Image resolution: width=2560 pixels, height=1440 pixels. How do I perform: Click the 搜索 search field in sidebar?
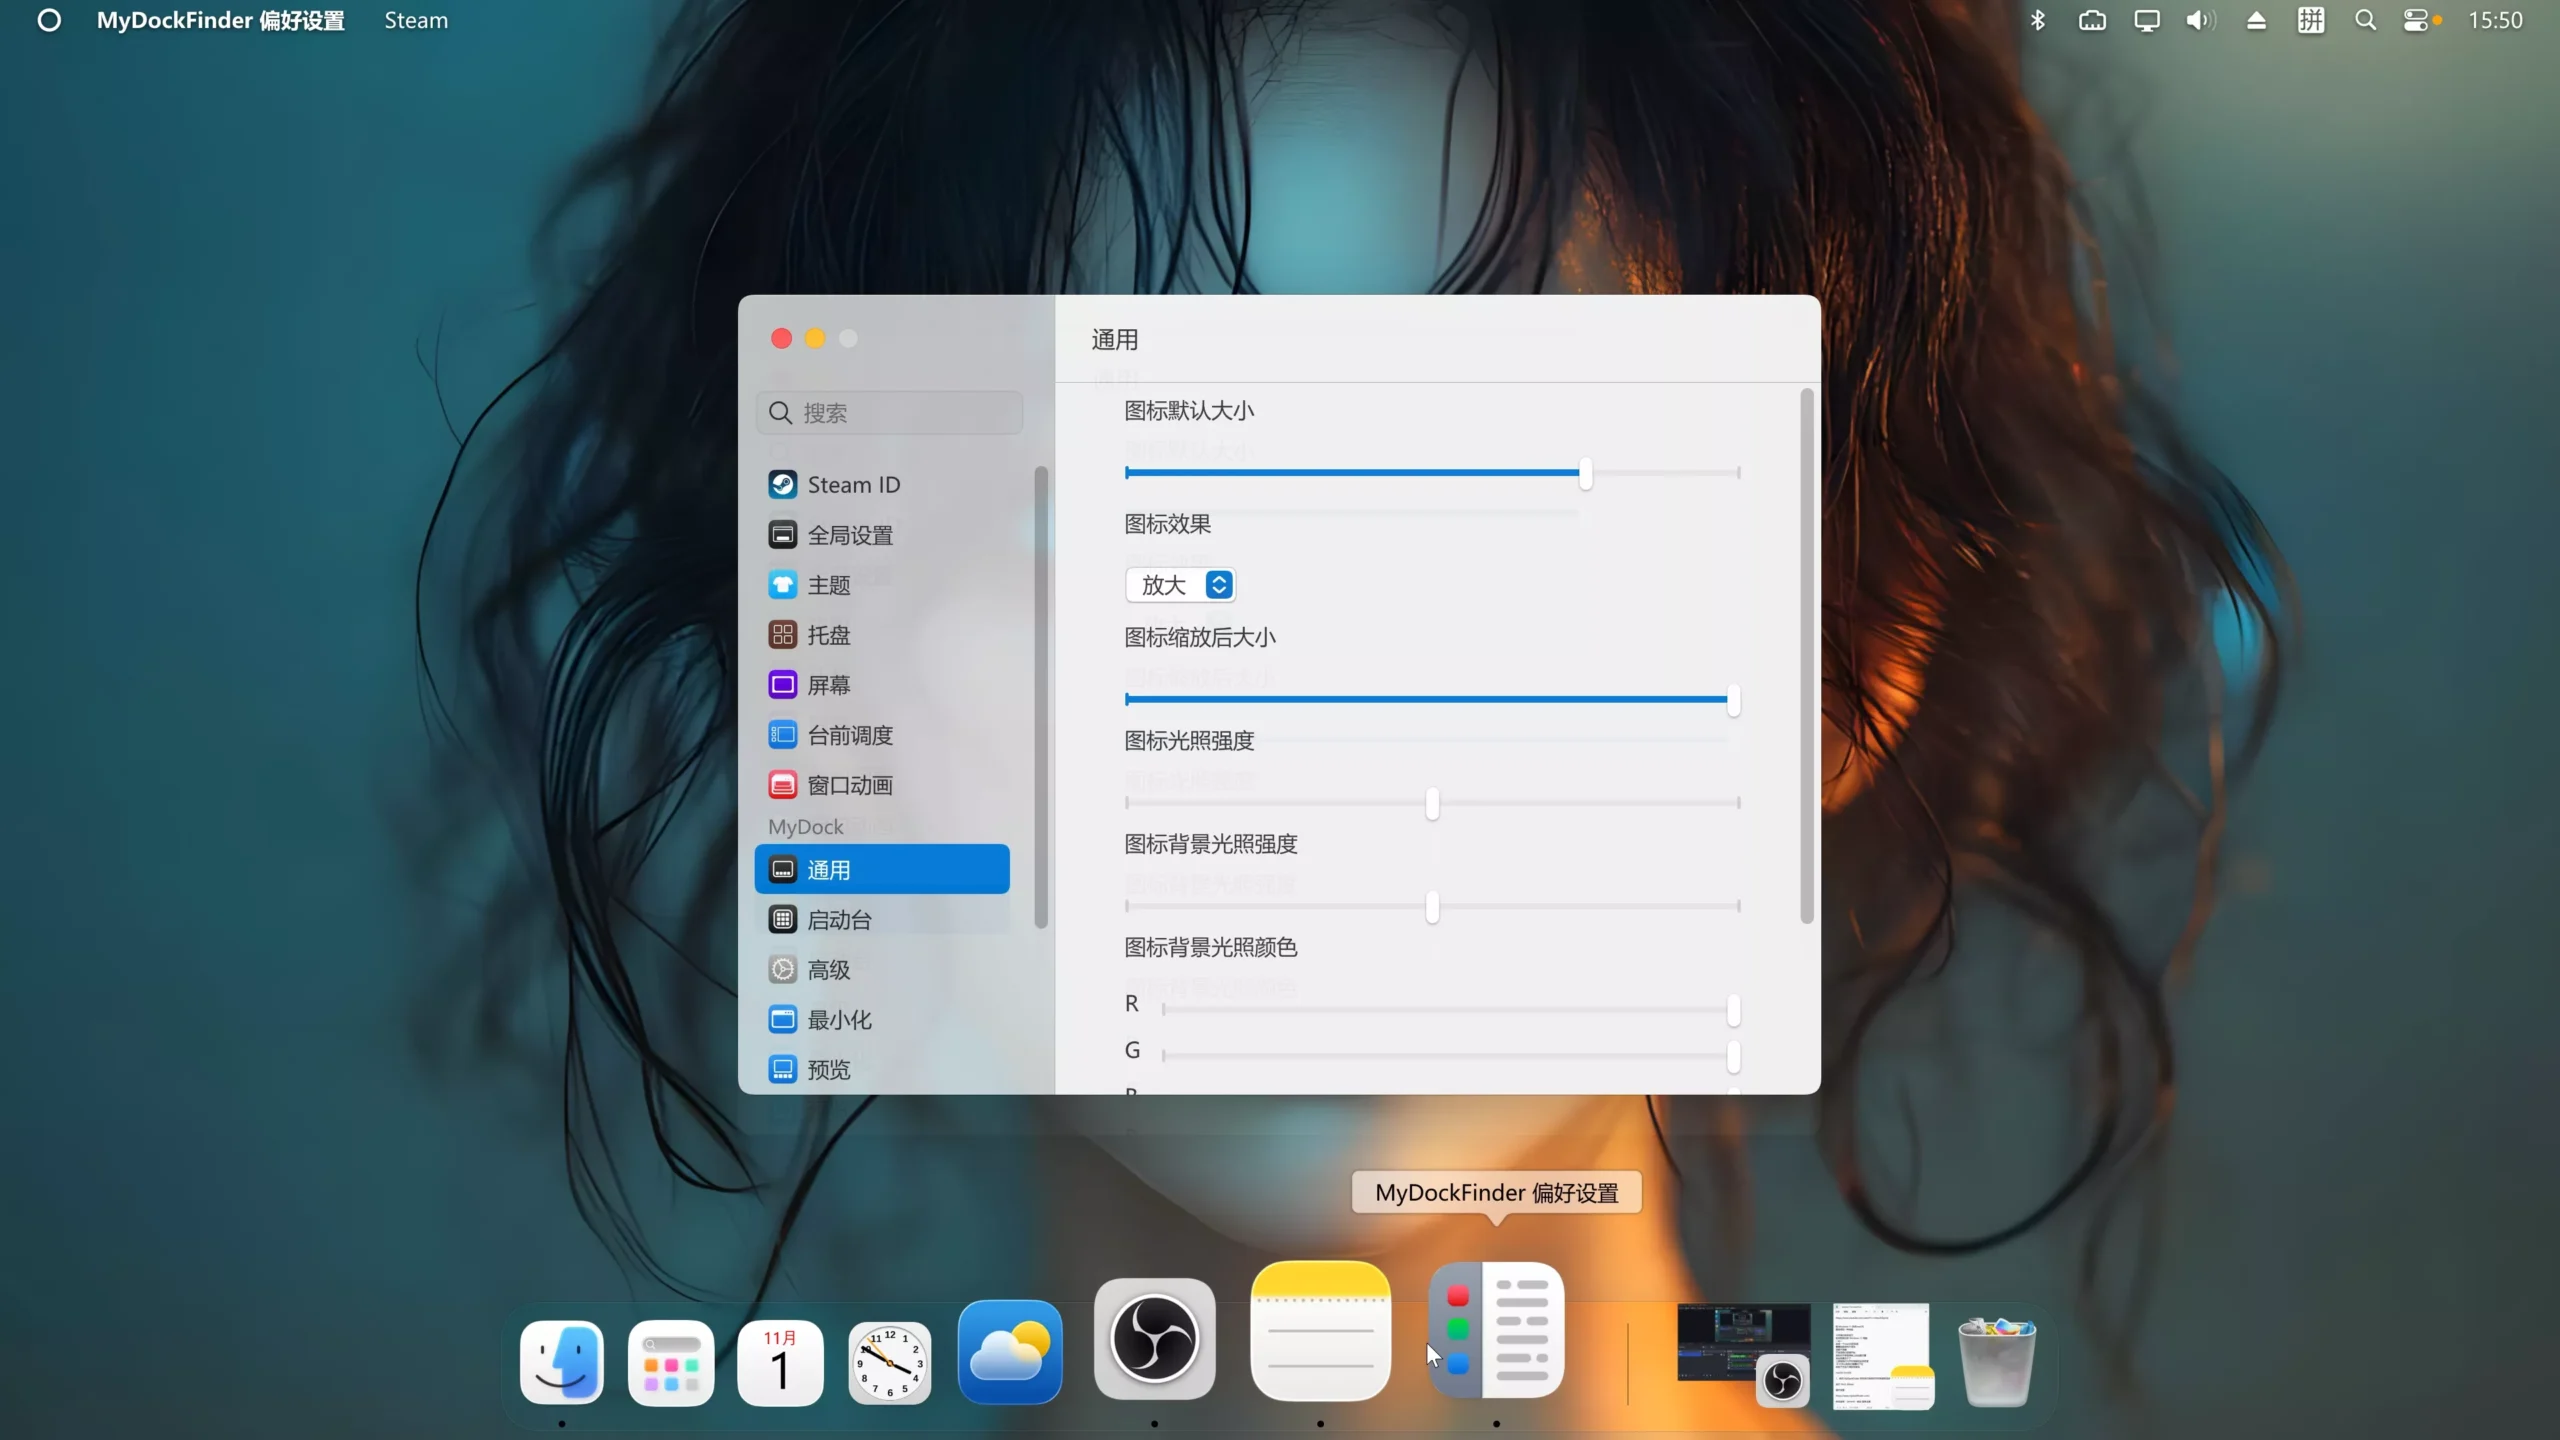pyautogui.click(x=890, y=412)
